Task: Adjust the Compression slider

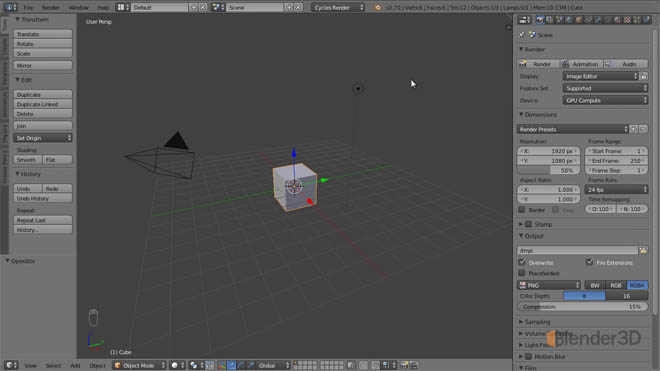Action: (x=582, y=307)
